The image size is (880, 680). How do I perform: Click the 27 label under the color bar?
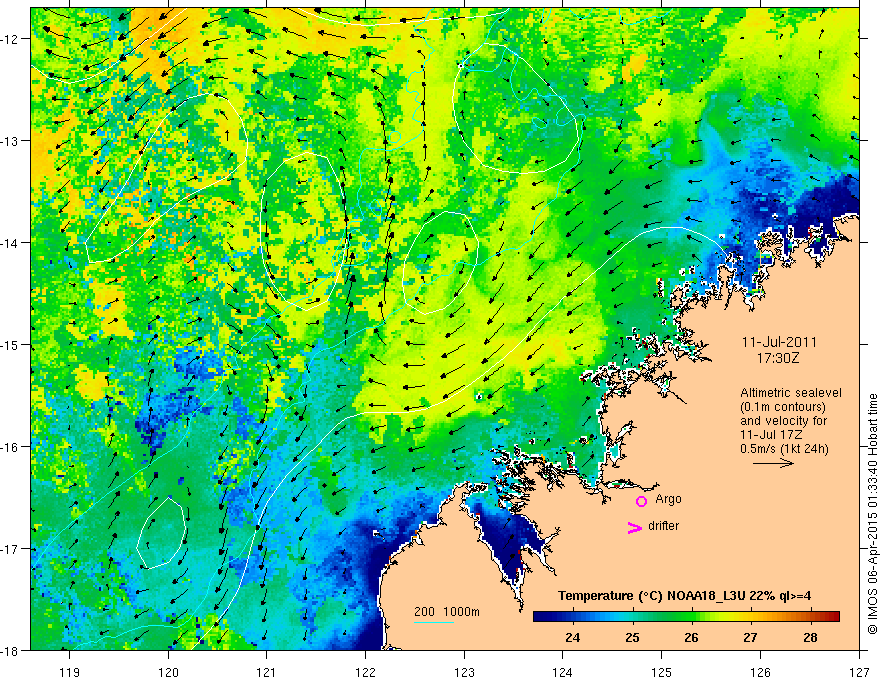750,637
